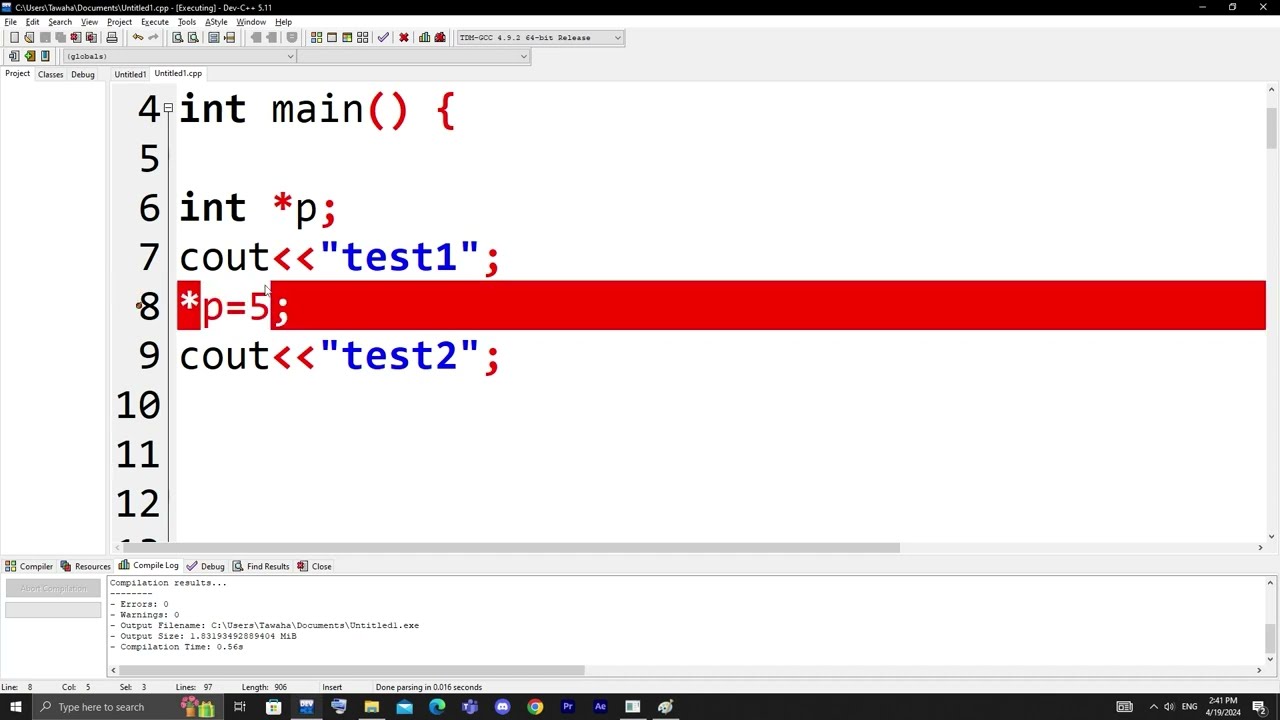Switch to the Untitled1 editor tab
Viewport: 1280px width, 720px height.
(130, 74)
